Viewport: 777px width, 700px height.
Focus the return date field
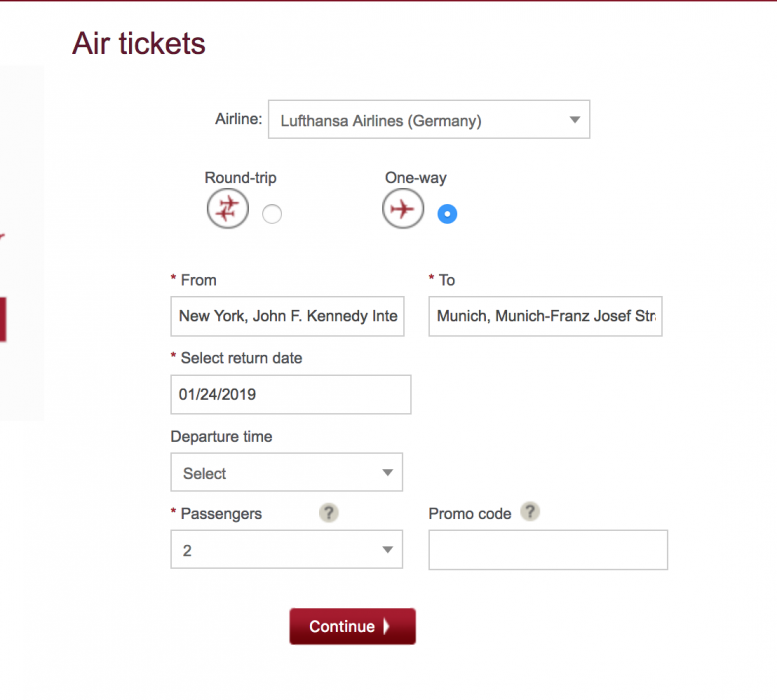[x=290, y=394]
